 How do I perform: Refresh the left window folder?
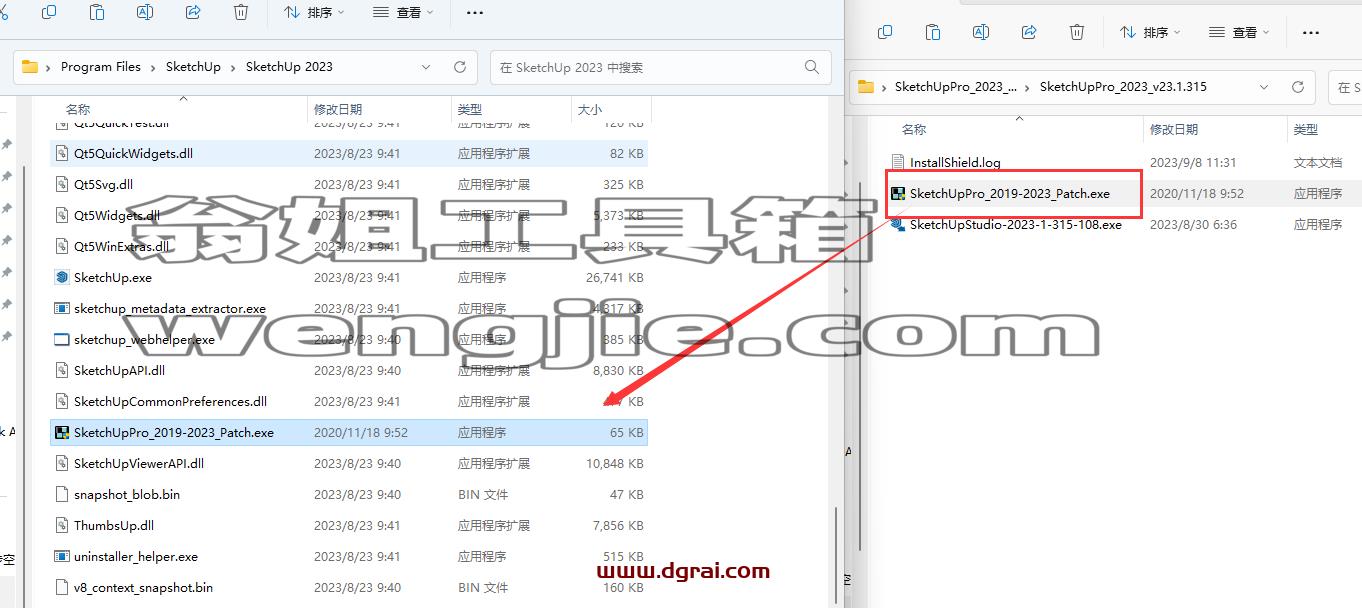click(460, 67)
